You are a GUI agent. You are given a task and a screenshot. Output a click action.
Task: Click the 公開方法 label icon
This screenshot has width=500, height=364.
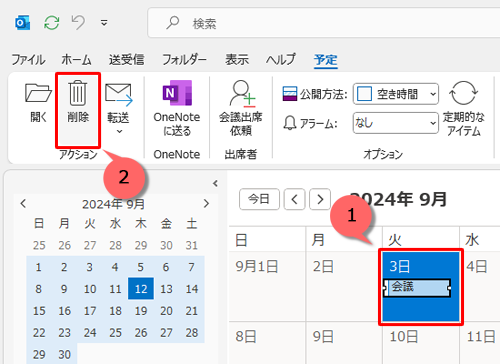click(x=290, y=94)
